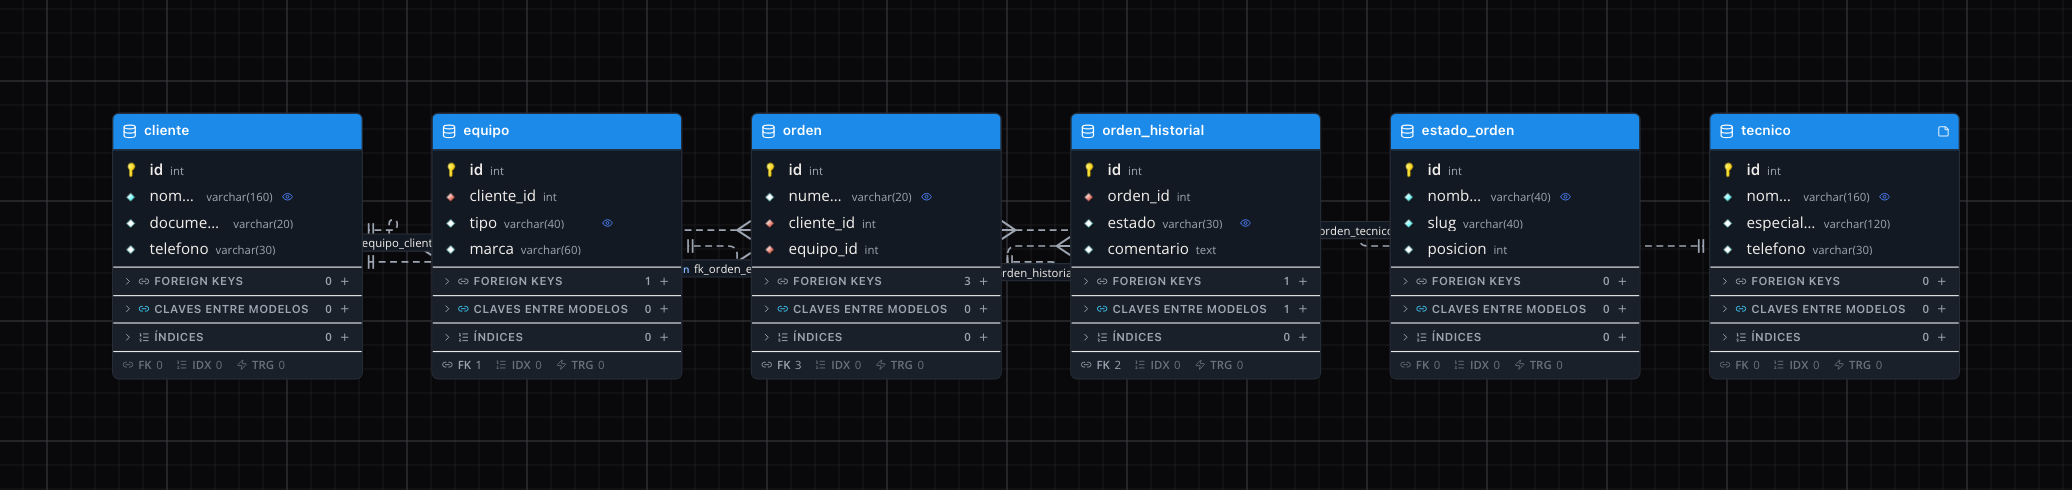Image resolution: width=2072 pixels, height=490 pixels.
Task: Select the estado_orden table title
Action: [x=1468, y=131]
